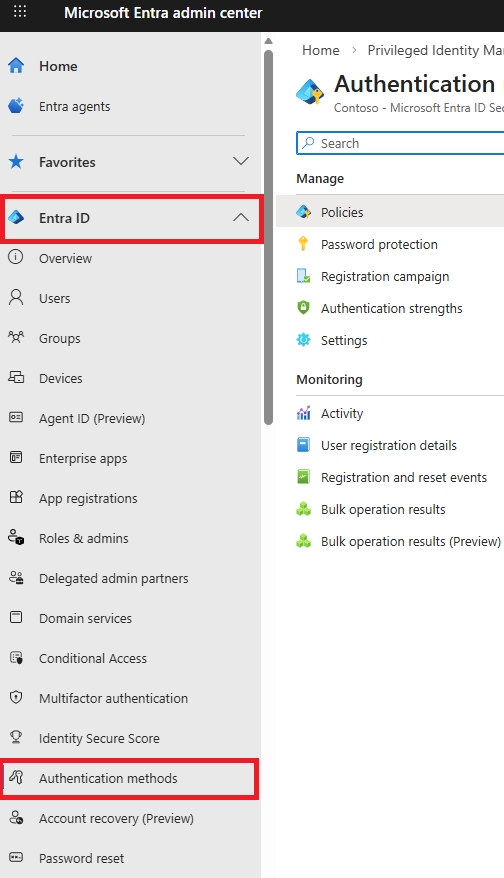Click the Registration and reset events icon
504x878 pixels.
tap(303, 477)
